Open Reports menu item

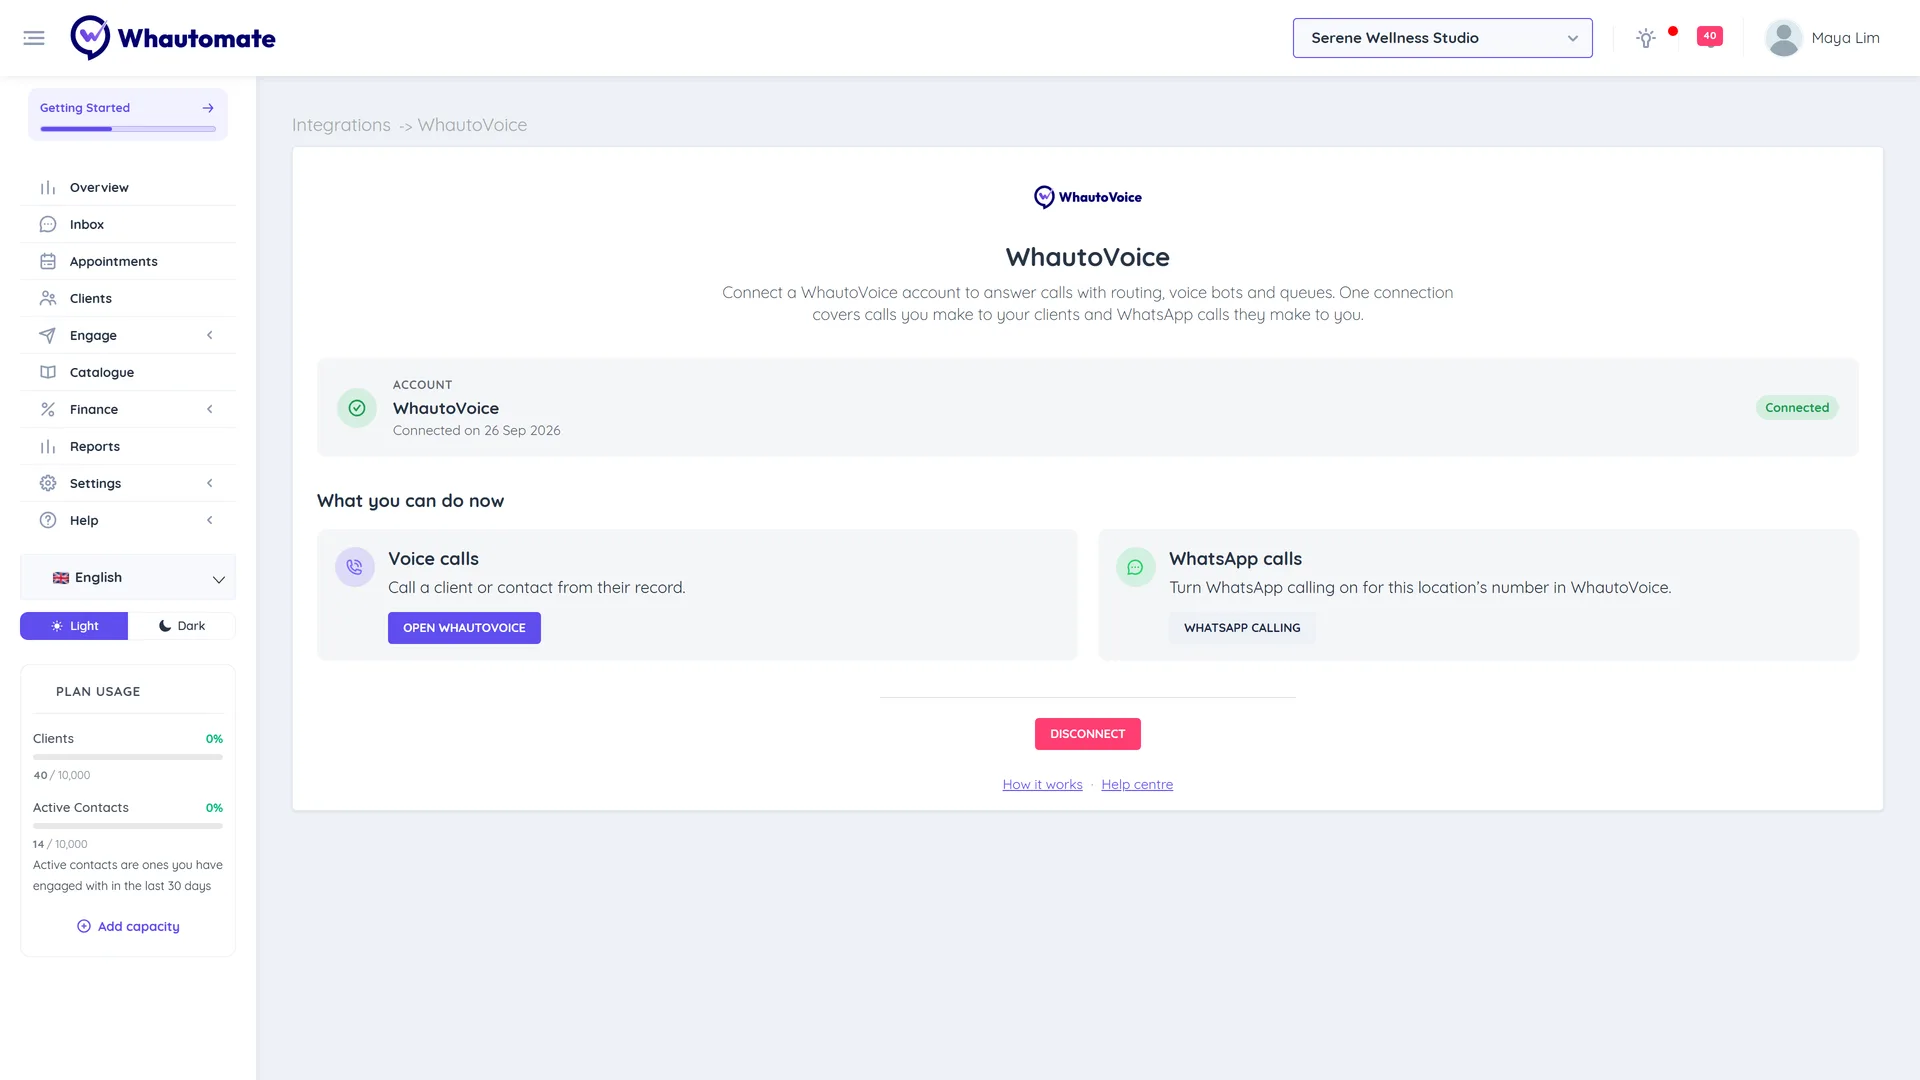(128, 446)
